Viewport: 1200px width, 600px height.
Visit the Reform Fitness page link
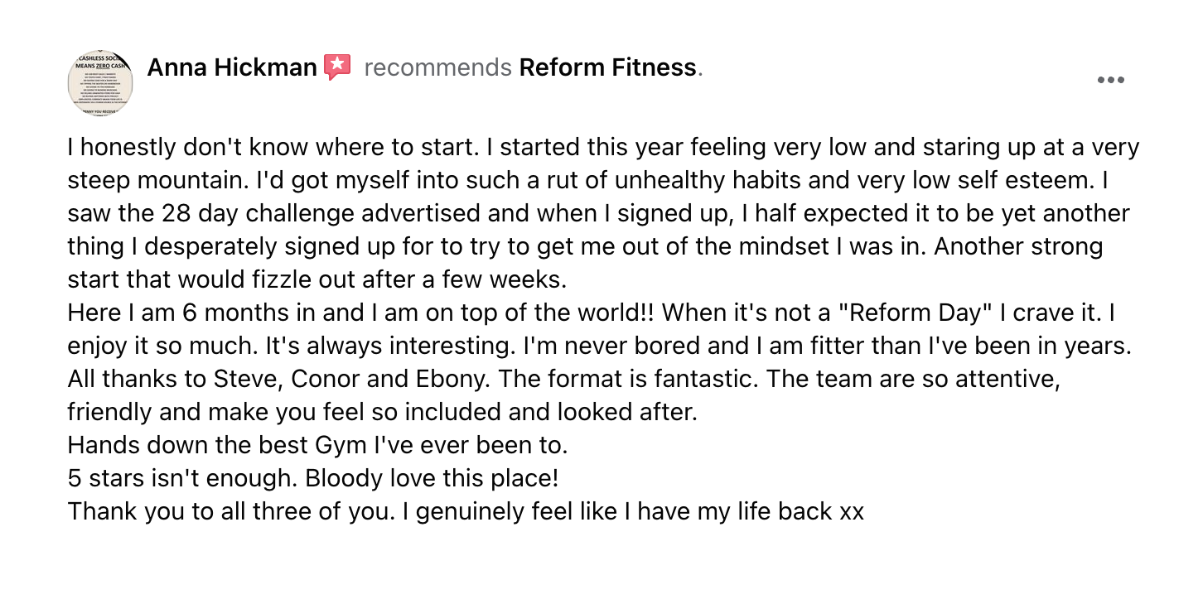[608, 68]
